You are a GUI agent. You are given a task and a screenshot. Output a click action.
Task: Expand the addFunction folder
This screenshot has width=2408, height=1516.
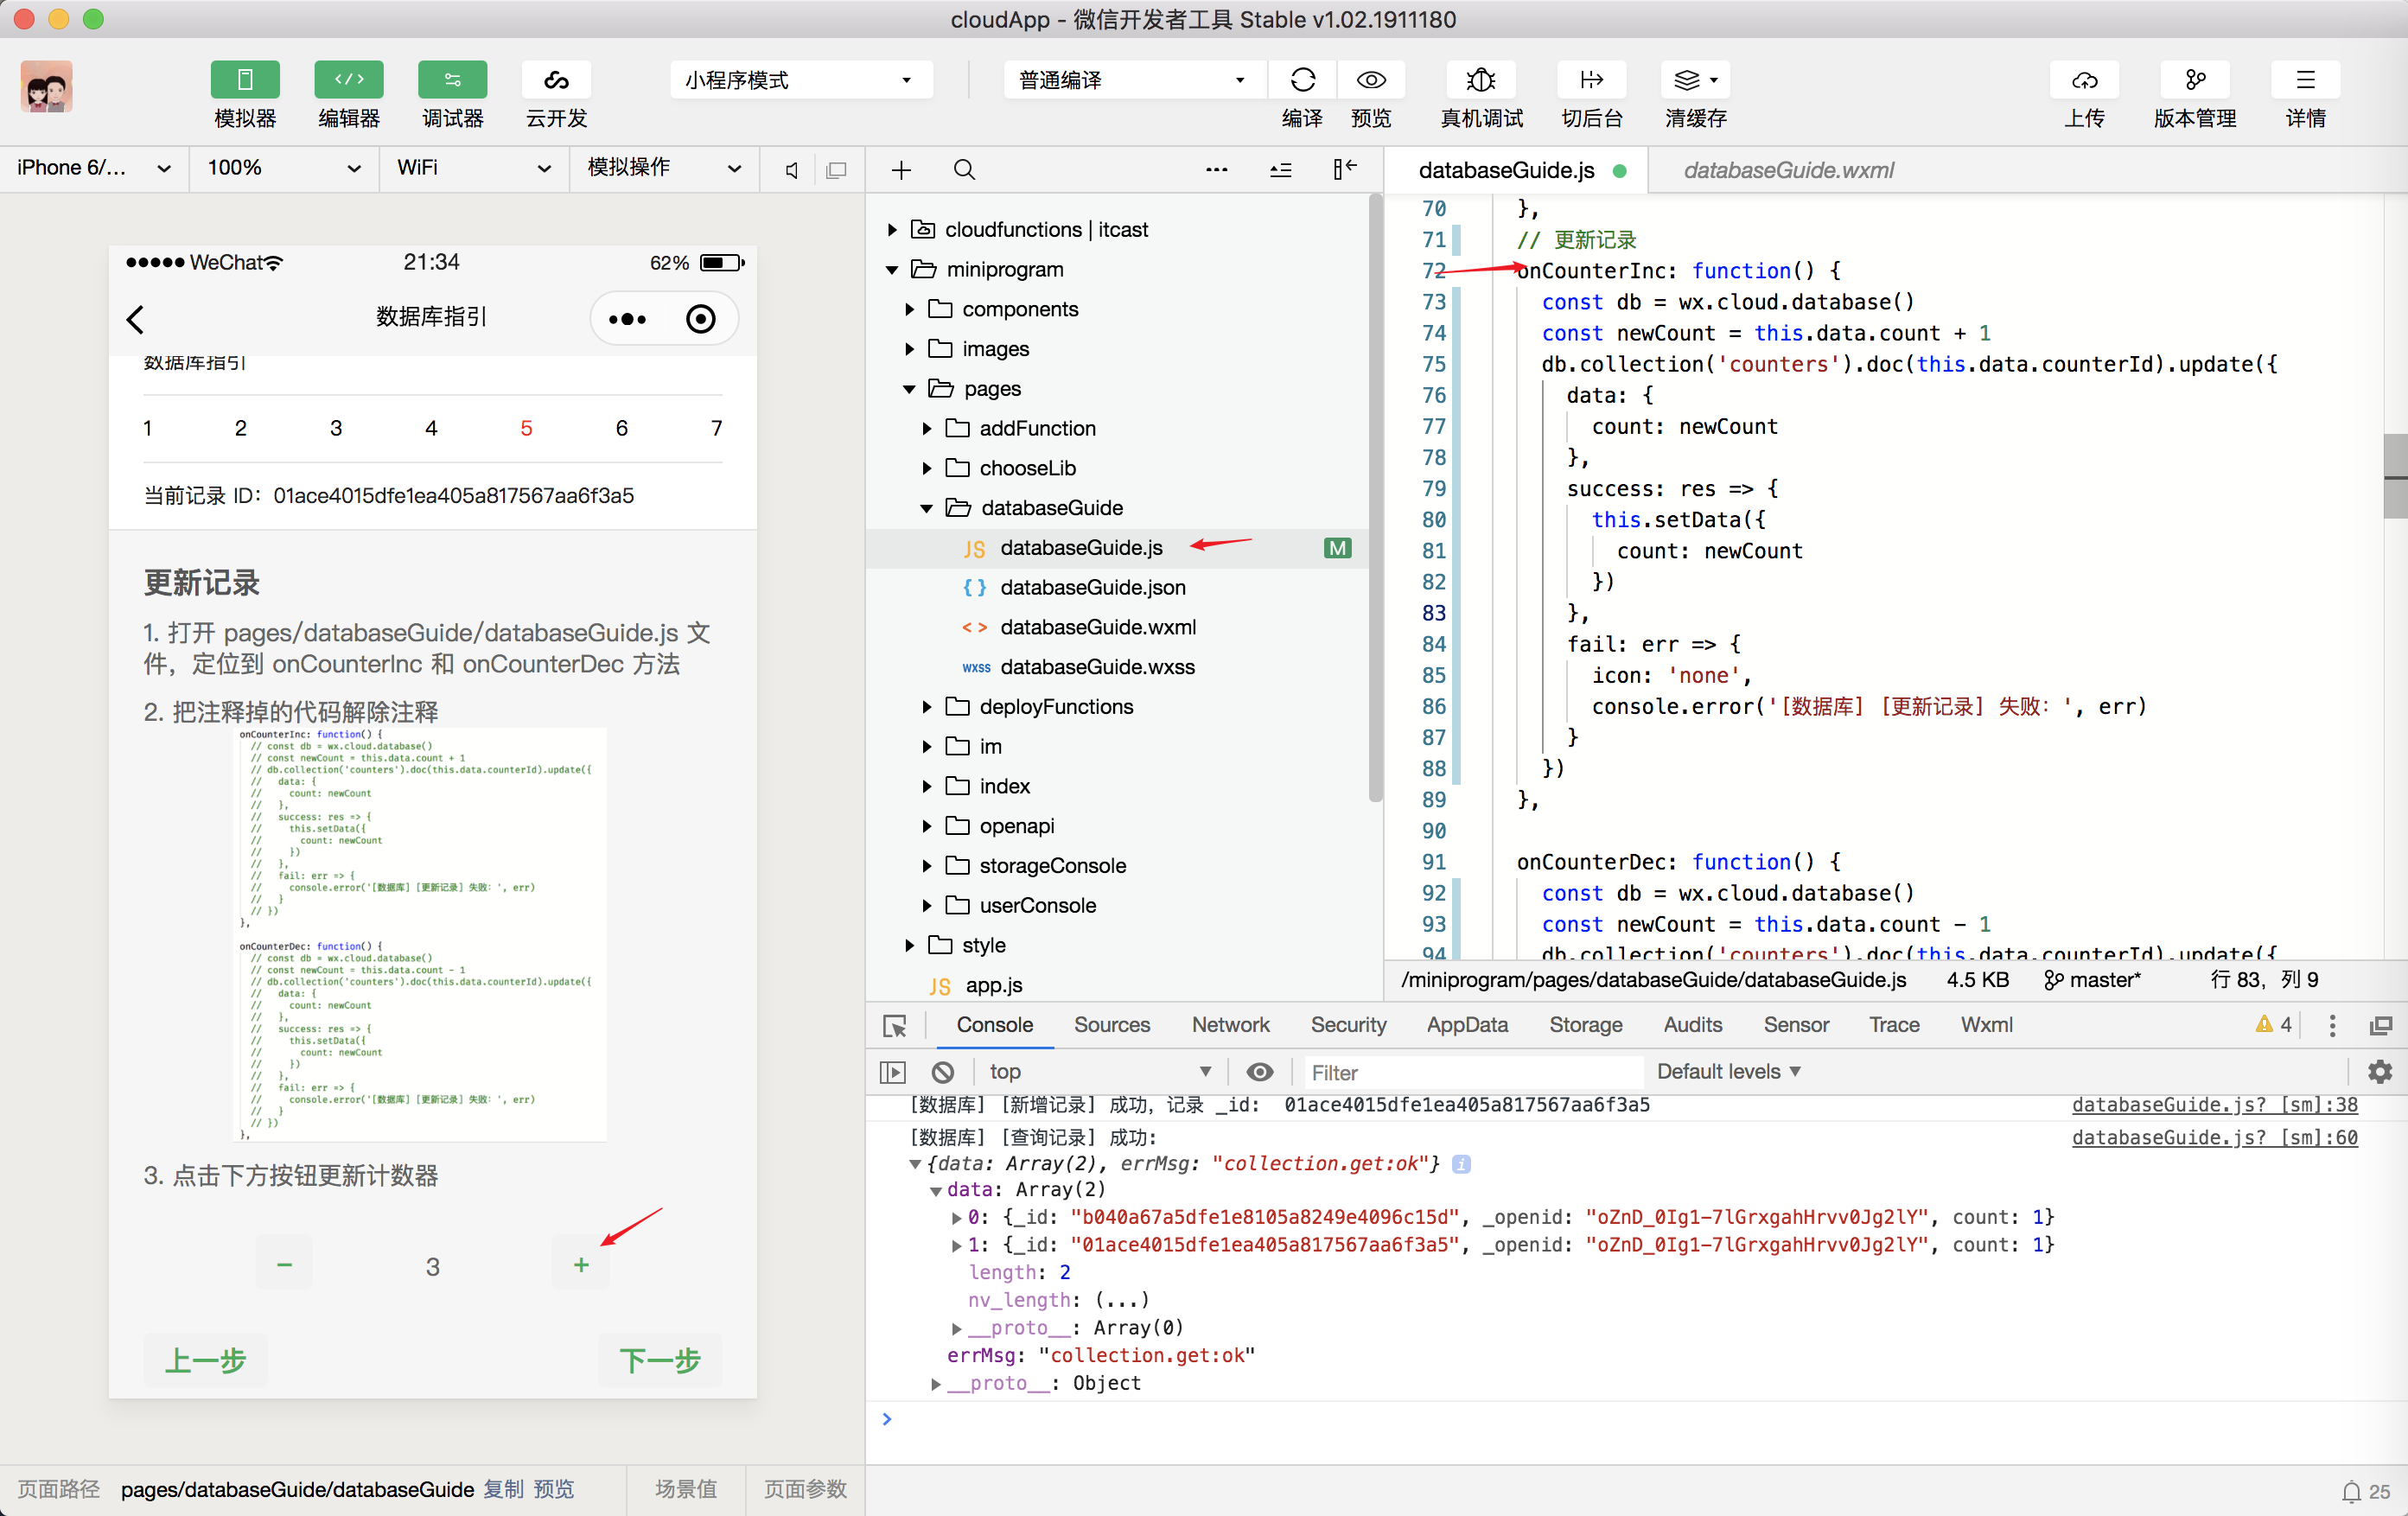(x=926, y=429)
